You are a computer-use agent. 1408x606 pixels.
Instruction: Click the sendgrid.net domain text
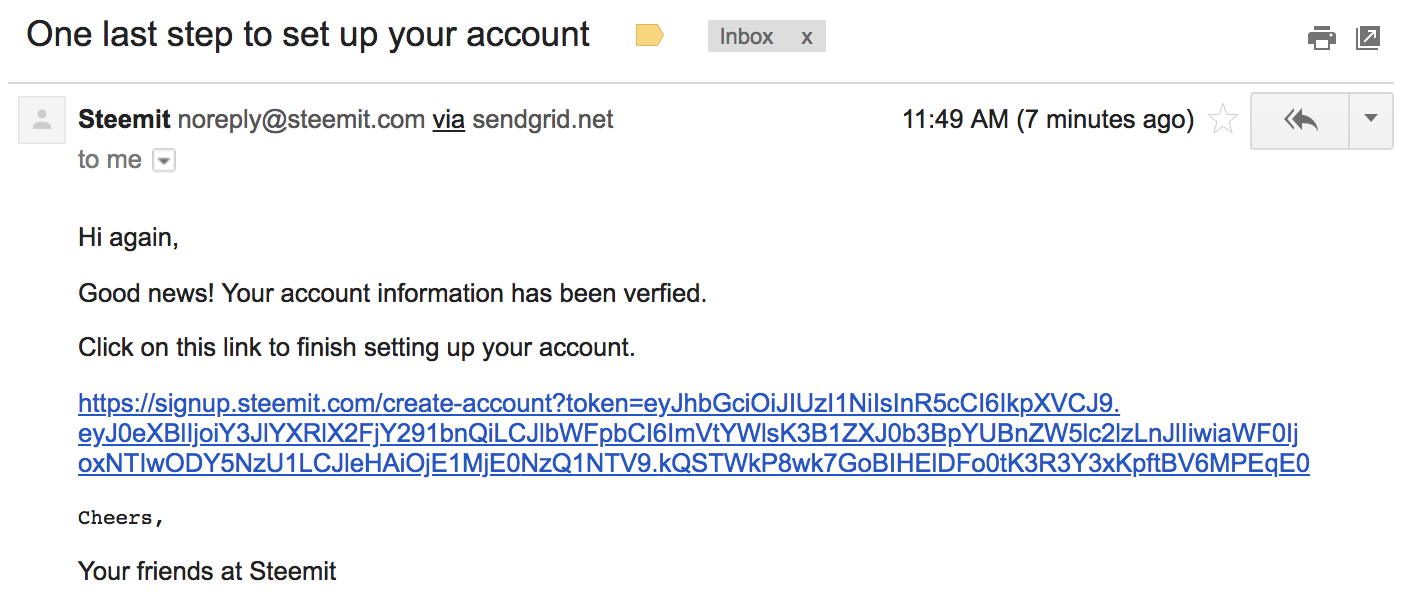[543, 120]
